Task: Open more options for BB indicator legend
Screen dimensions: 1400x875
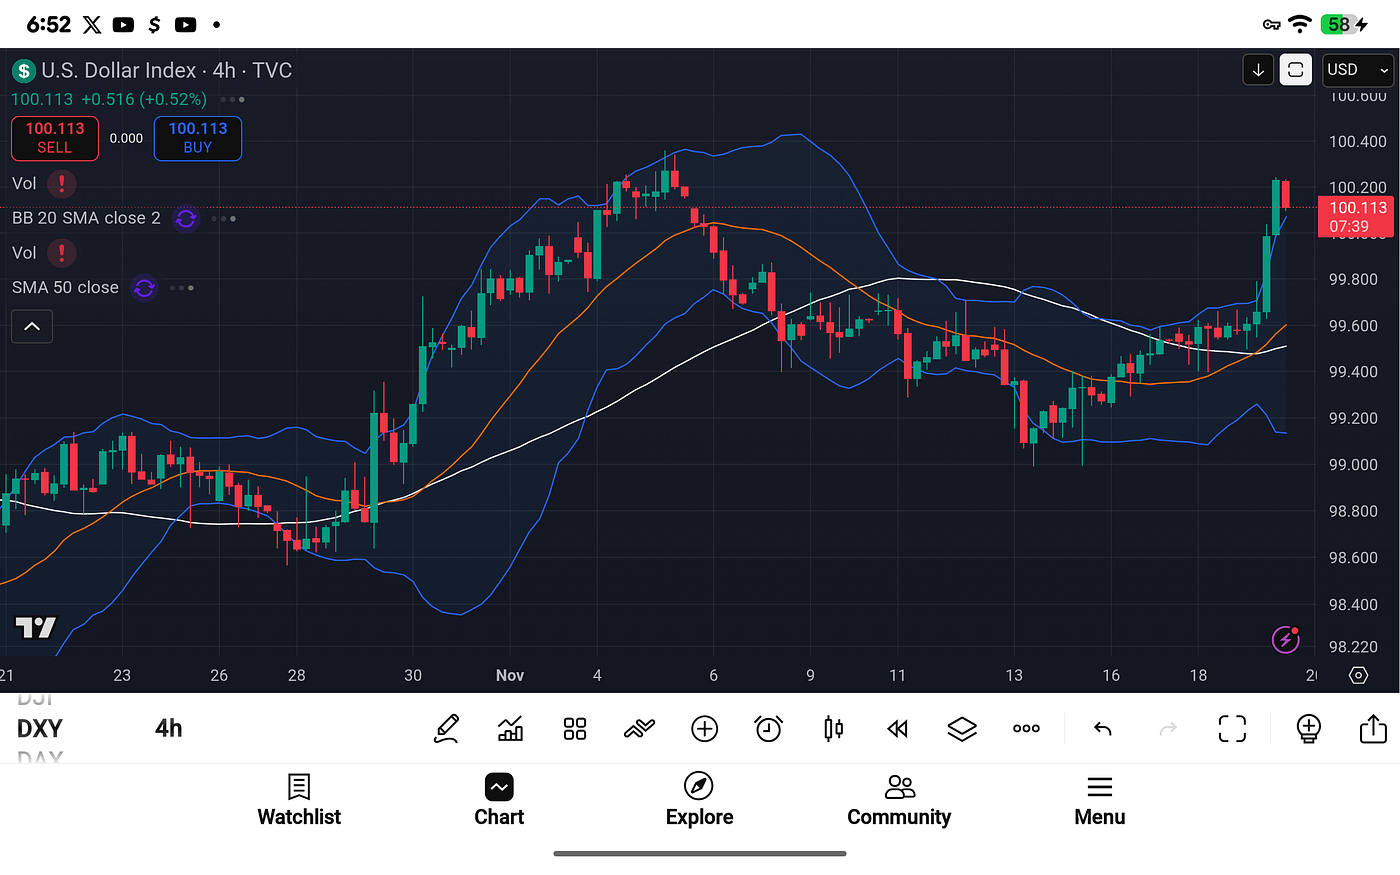Action: 224,218
